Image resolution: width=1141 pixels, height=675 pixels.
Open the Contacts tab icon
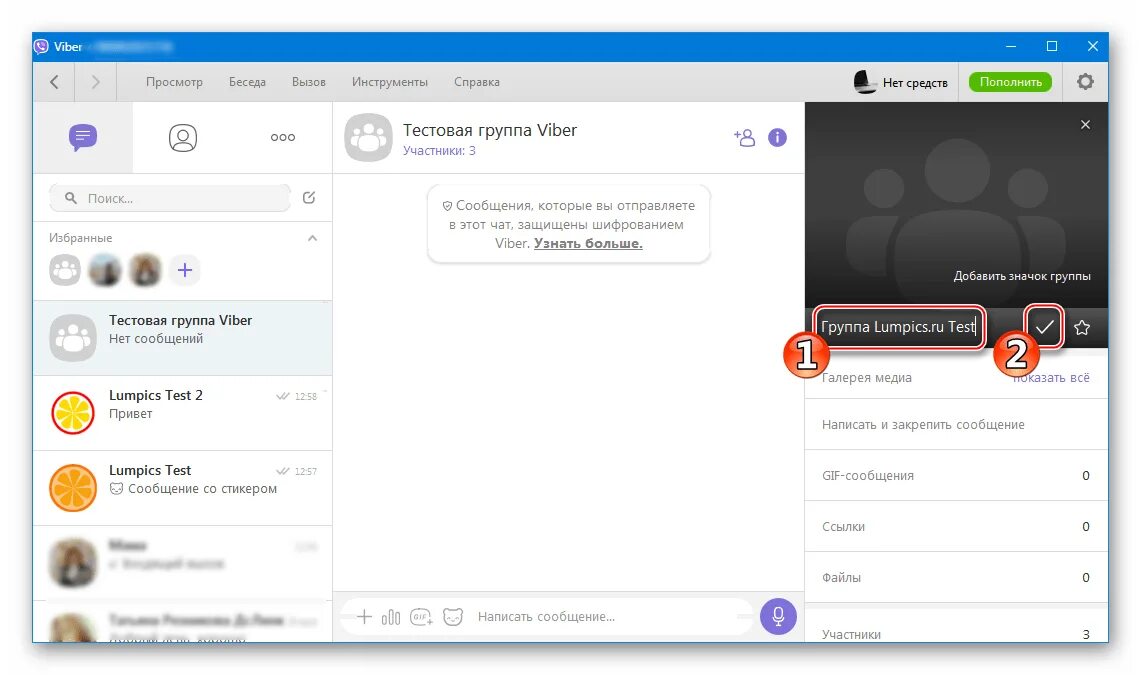[183, 137]
